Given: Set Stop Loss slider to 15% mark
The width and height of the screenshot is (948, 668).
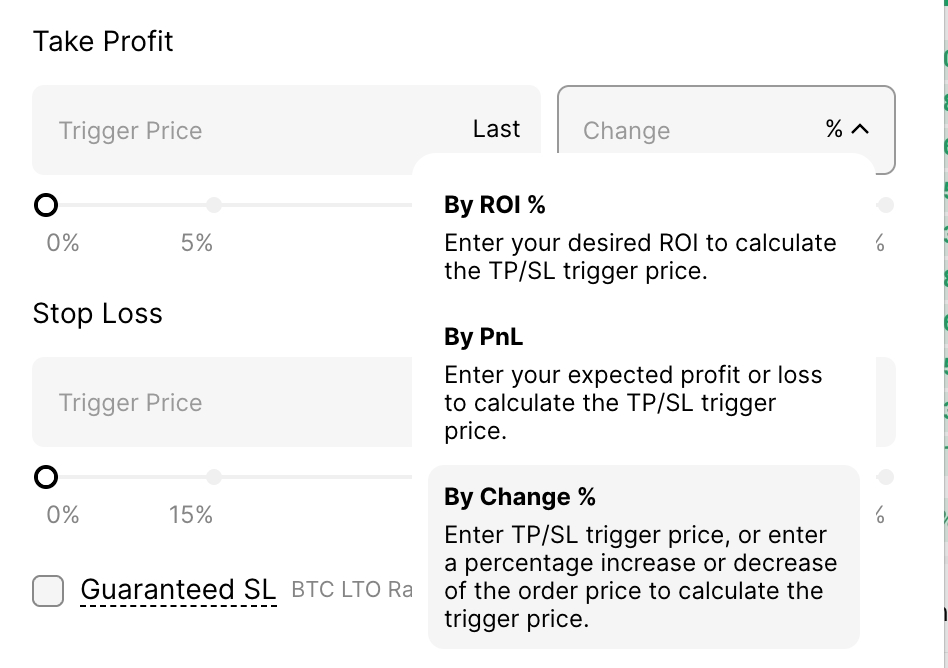Looking at the screenshot, I should coord(214,477).
